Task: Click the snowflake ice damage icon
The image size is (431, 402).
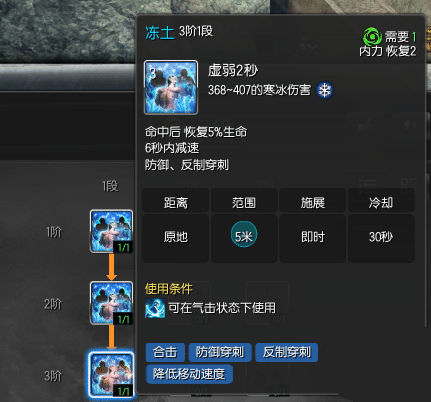Action: pyautogui.click(x=324, y=90)
